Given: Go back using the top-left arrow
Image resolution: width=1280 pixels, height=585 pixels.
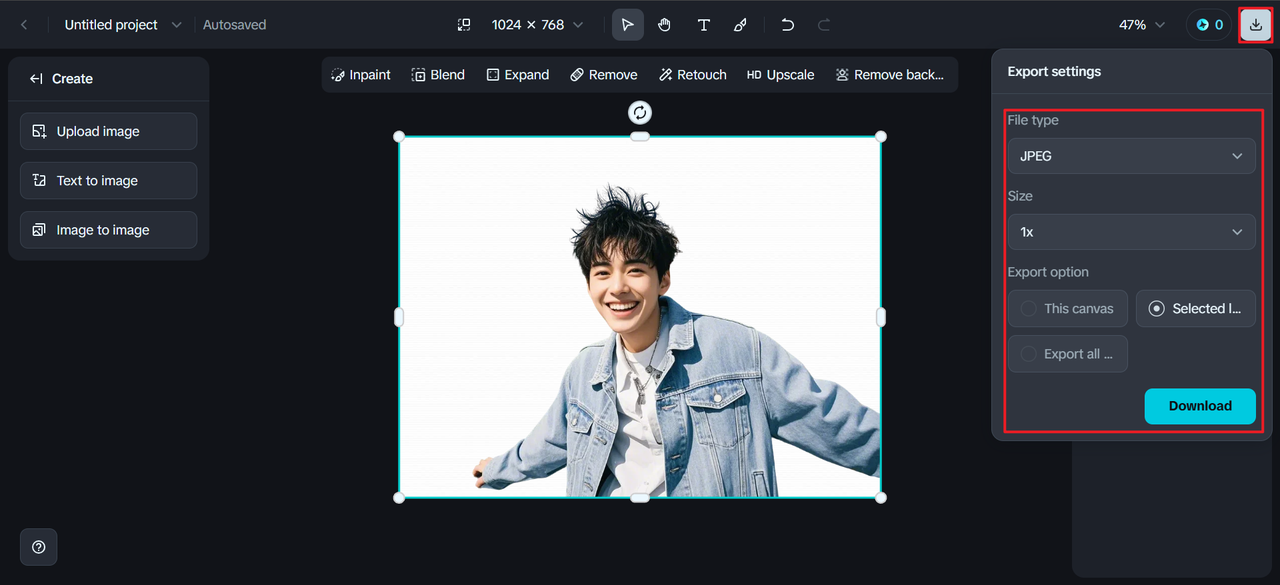Looking at the screenshot, I should (24, 25).
